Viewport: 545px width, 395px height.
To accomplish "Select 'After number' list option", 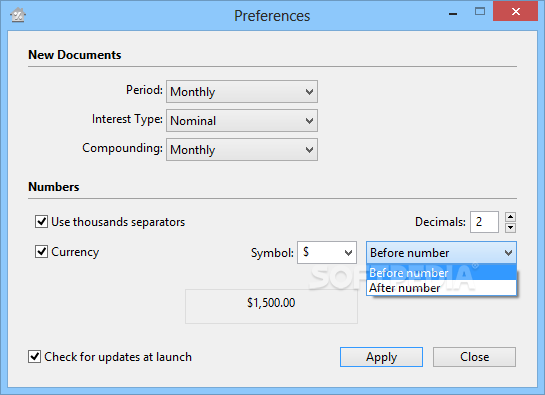I will click(x=441, y=288).
